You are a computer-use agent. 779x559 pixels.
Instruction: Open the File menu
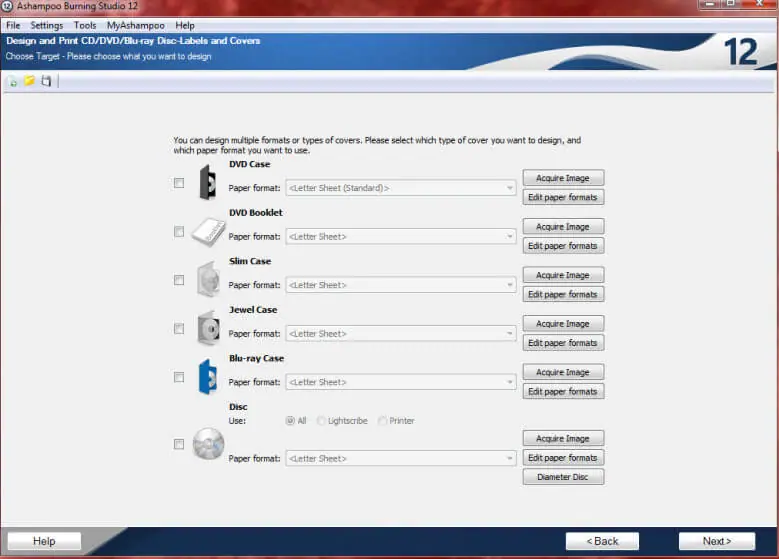(13, 25)
